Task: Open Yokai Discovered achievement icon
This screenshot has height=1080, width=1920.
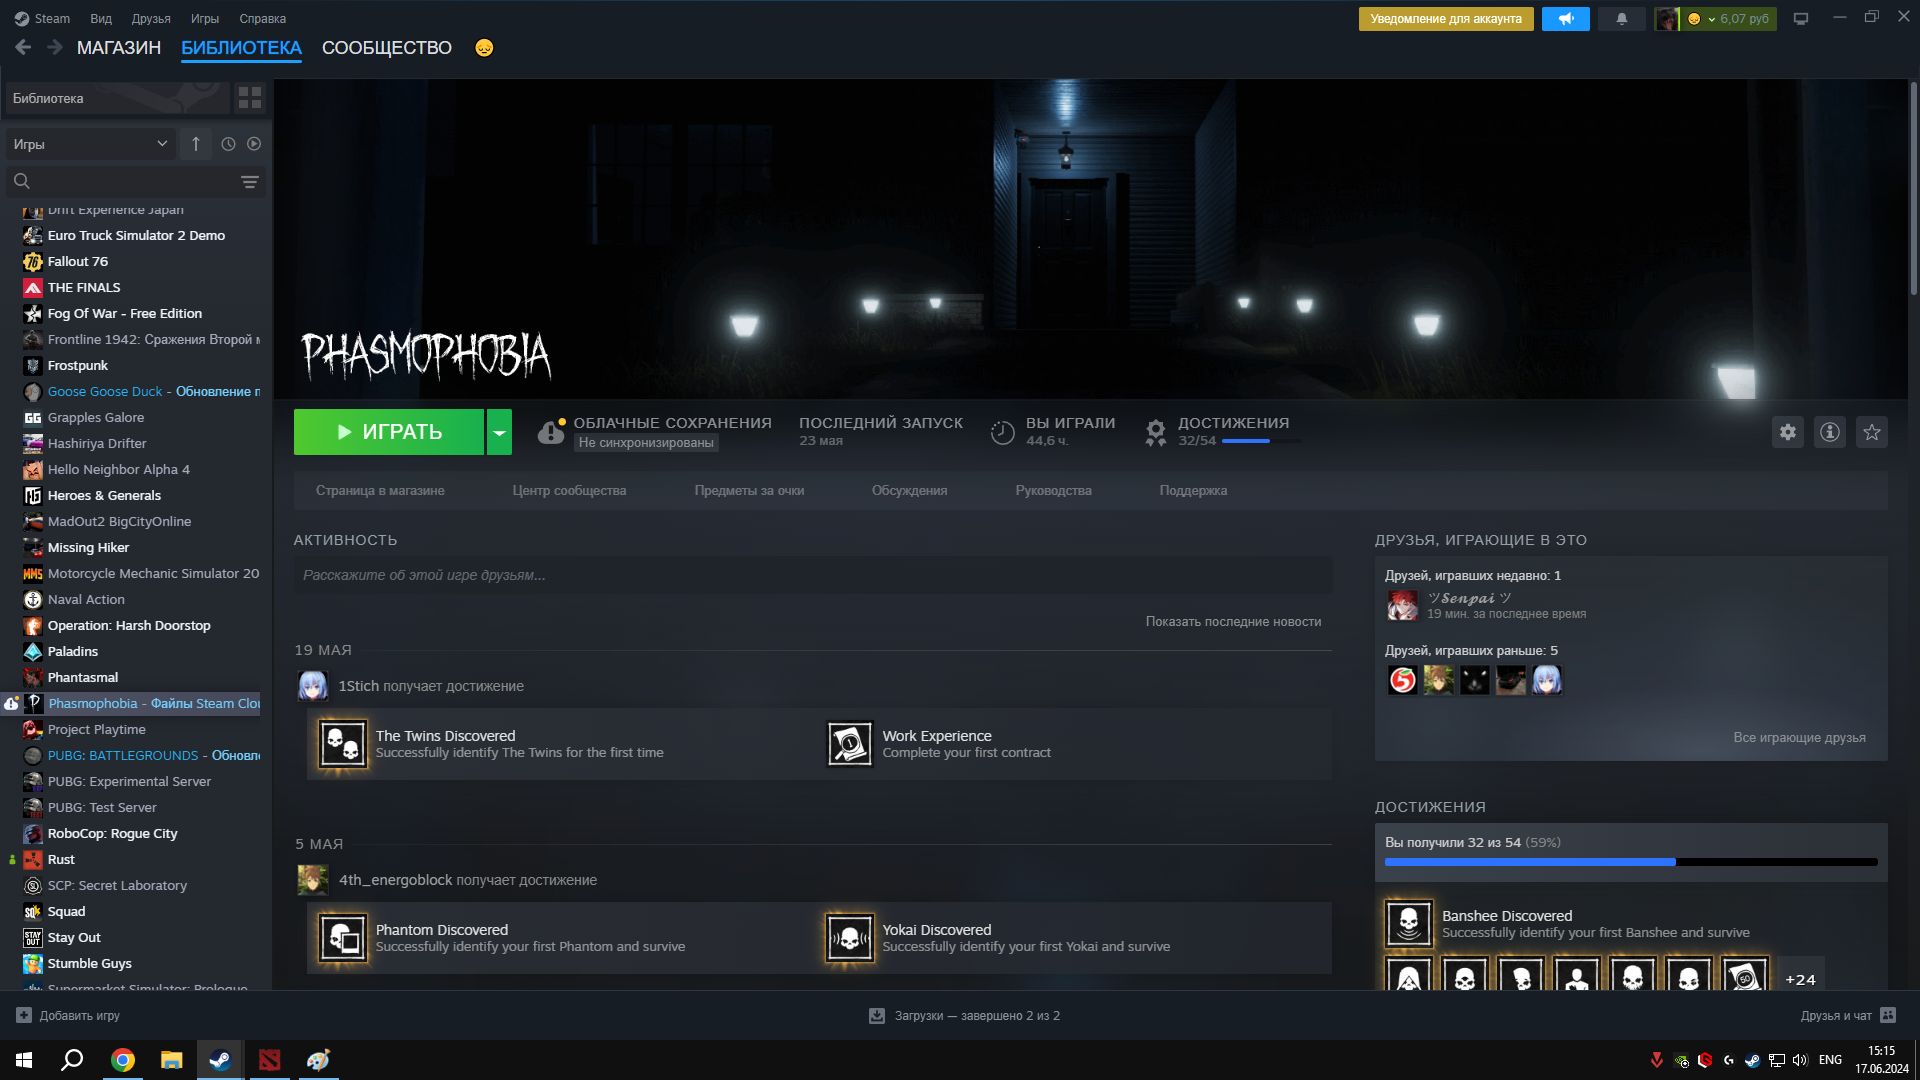Action: point(850,938)
